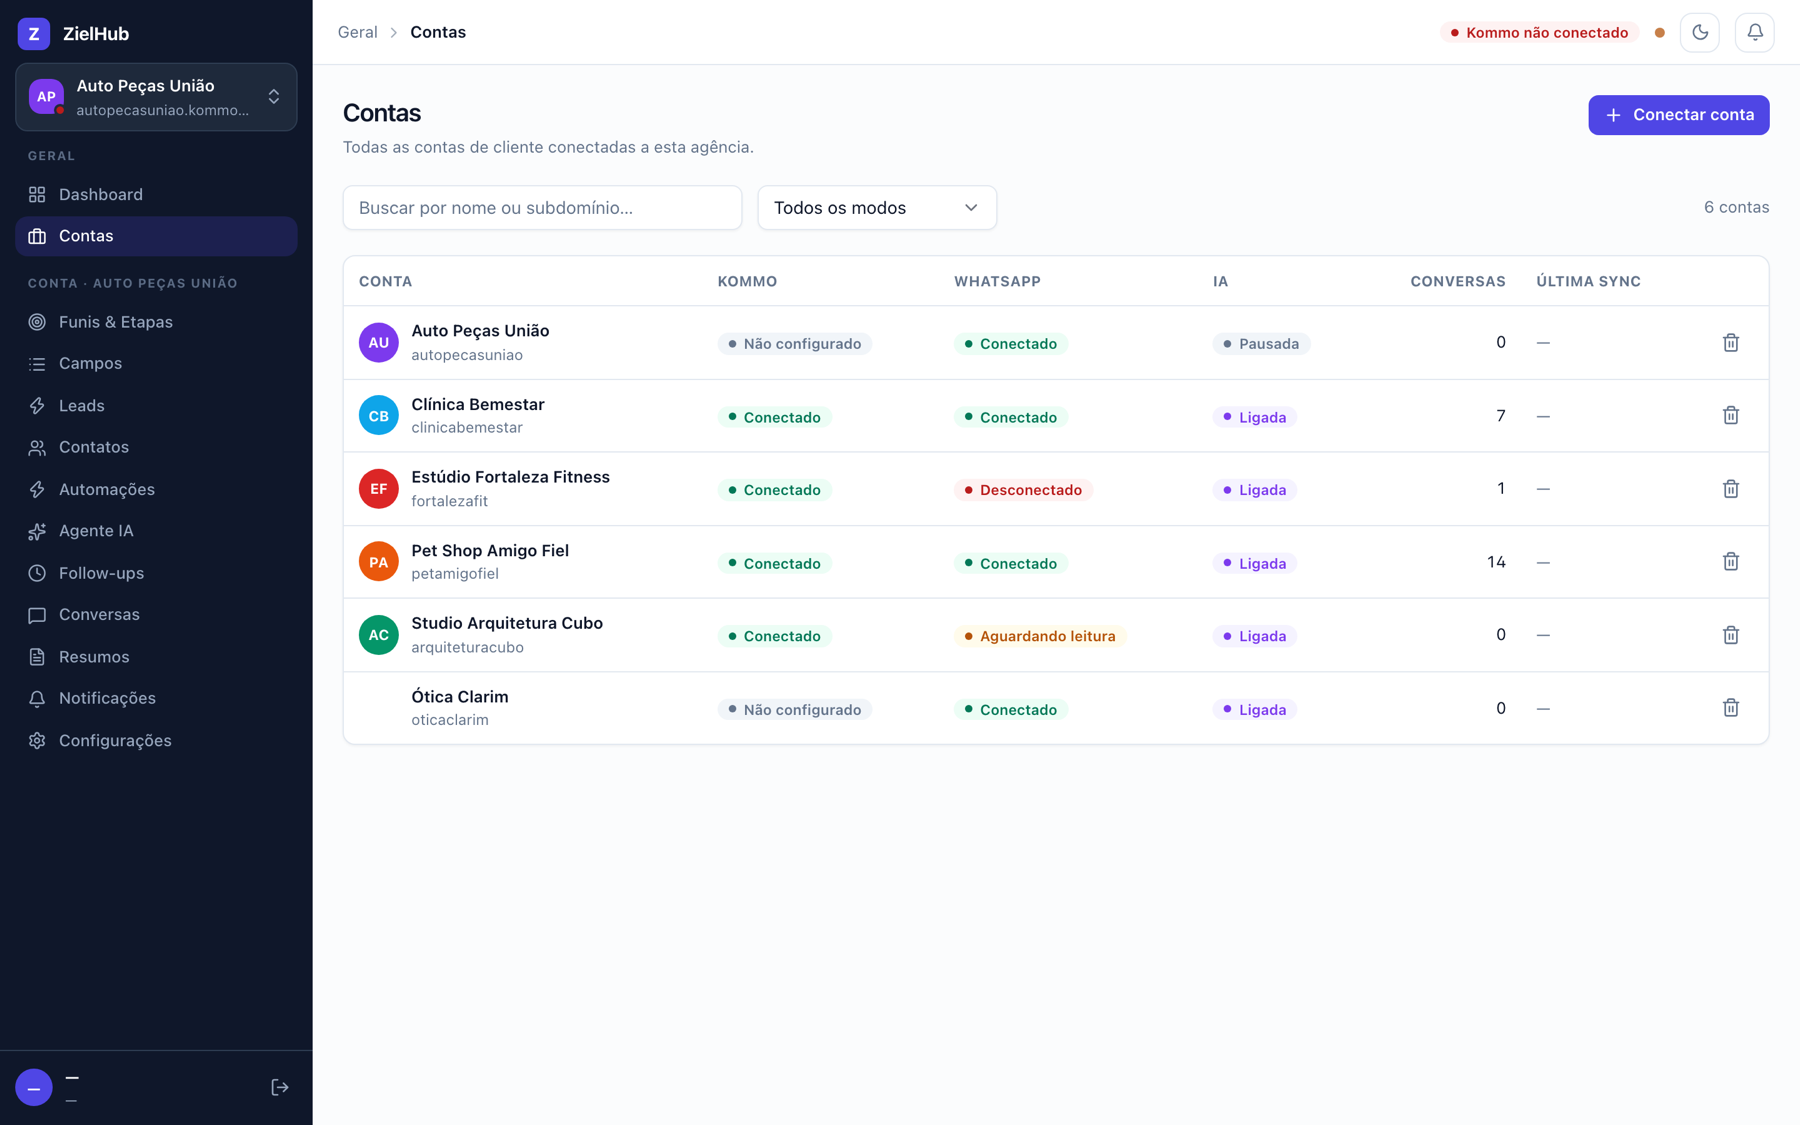Open Studio Arquitetura Cubo account name
Screen dimensions: 1800x1125
pyautogui.click(x=507, y=623)
